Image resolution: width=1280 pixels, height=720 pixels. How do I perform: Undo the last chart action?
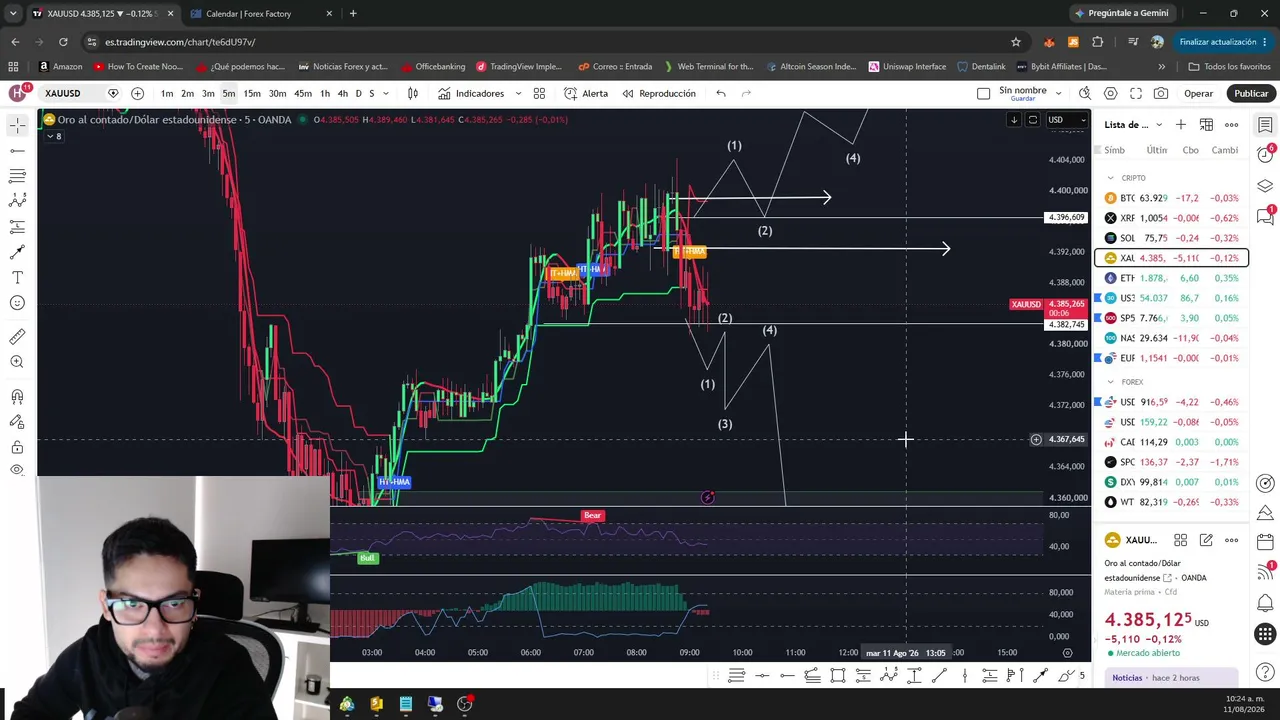point(721,93)
